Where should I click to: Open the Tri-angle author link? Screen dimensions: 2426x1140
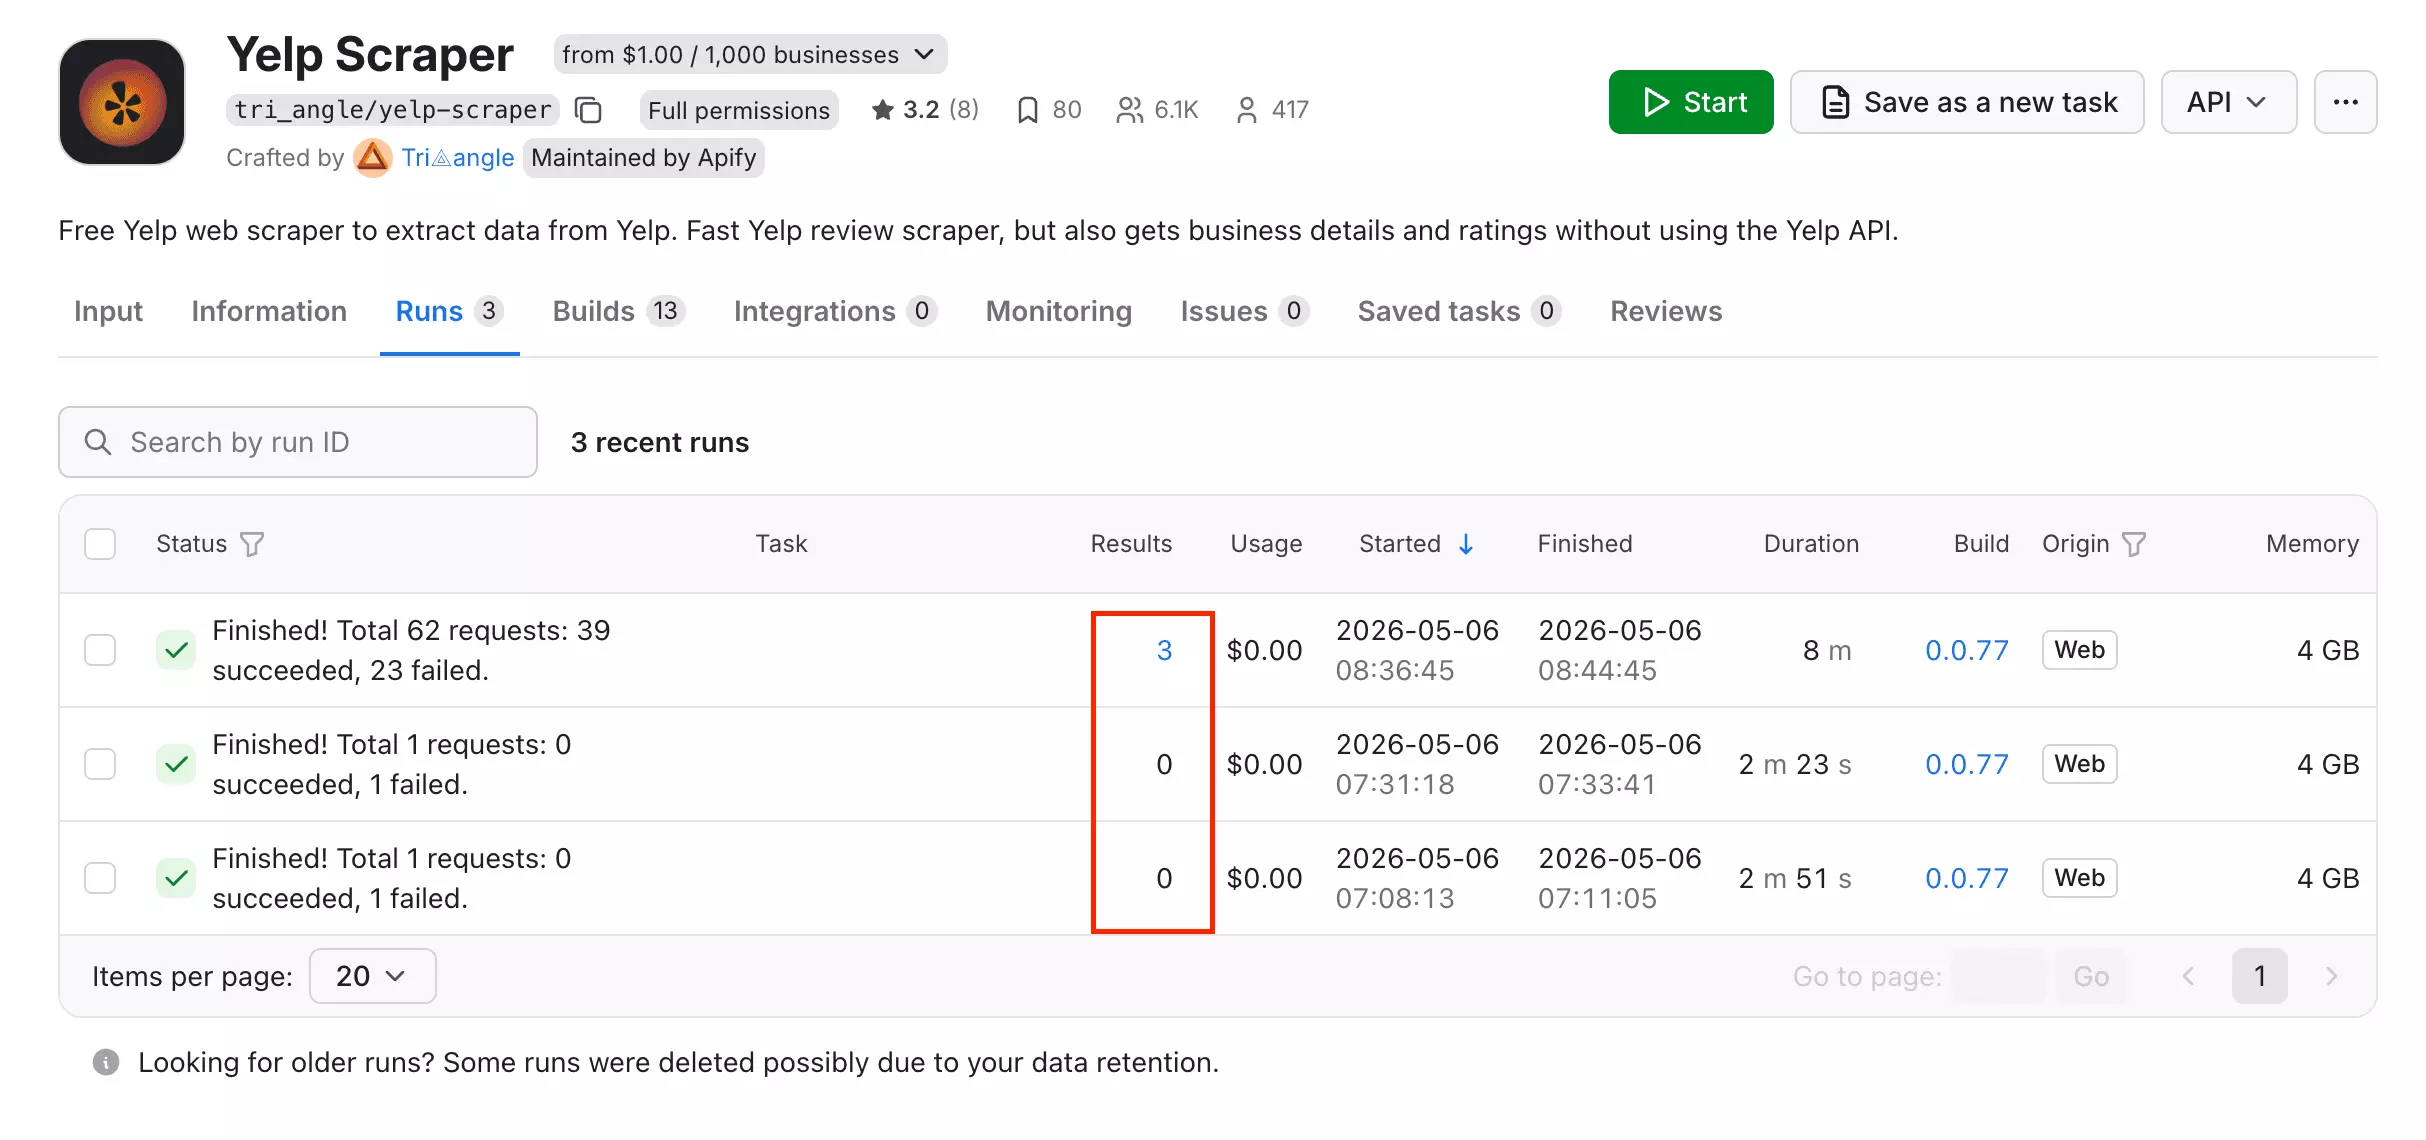point(457,158)
